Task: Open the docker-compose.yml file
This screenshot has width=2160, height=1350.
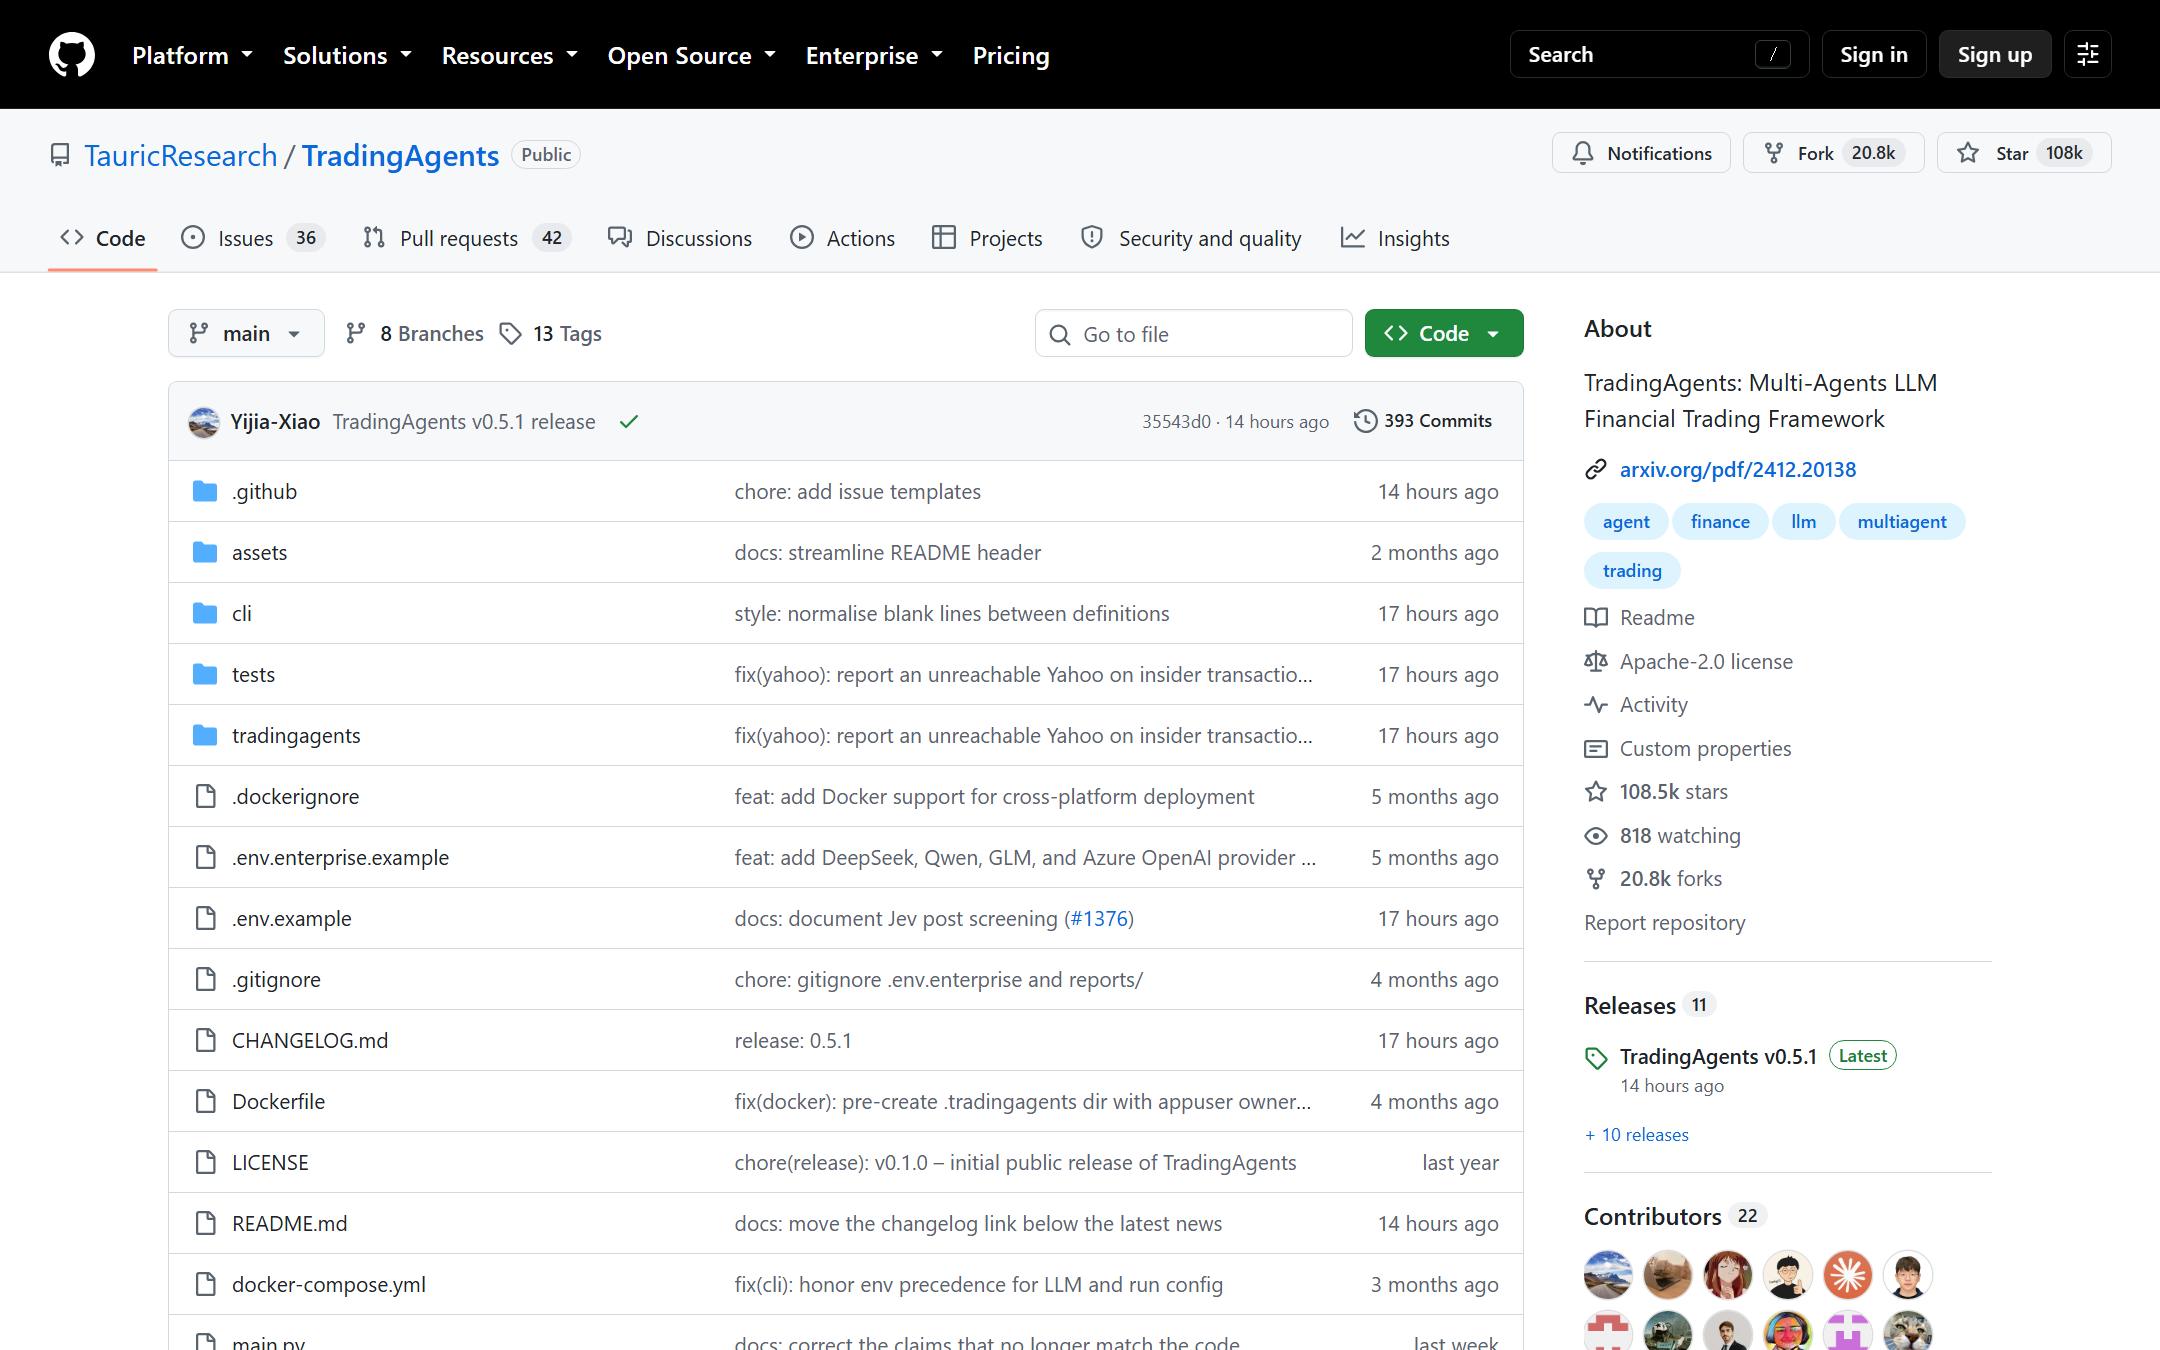Action: (x=329, y=1284)
